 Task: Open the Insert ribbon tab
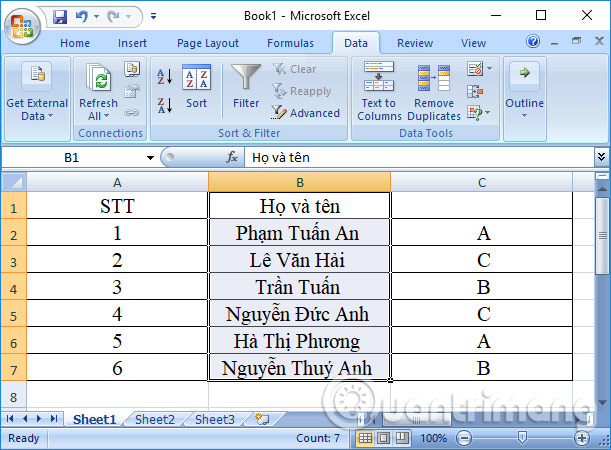click(132, 43)
